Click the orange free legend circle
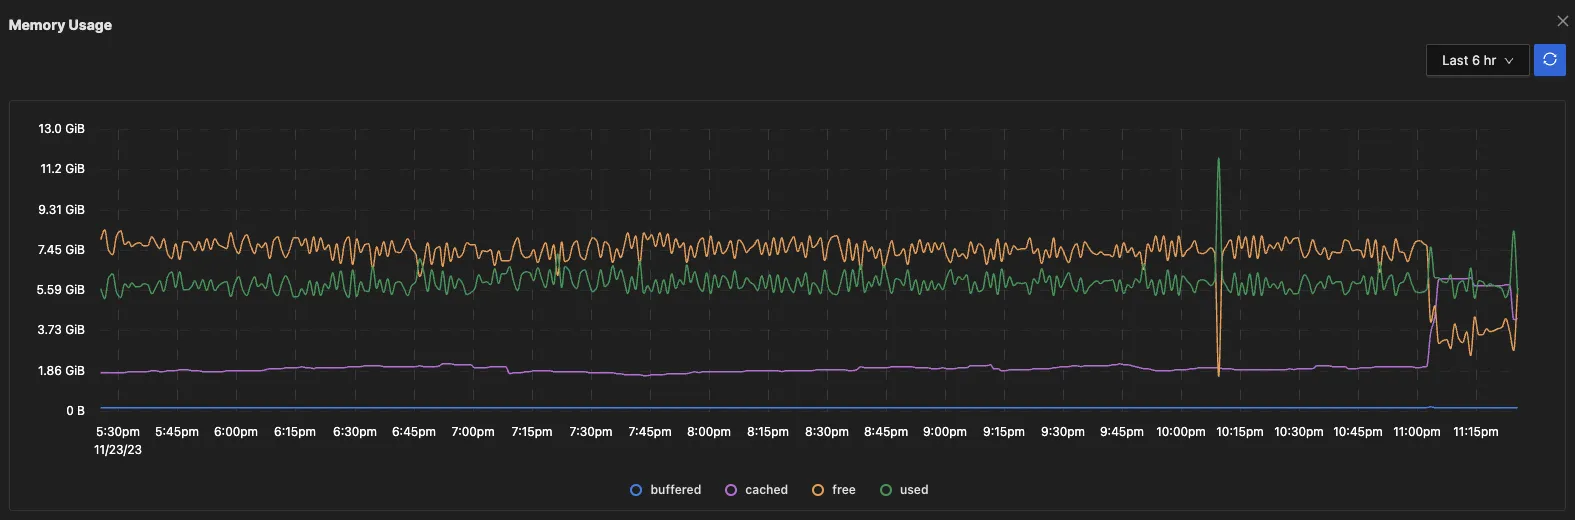Viewport: 1575px width, 520px height. [x=818, y=490]
